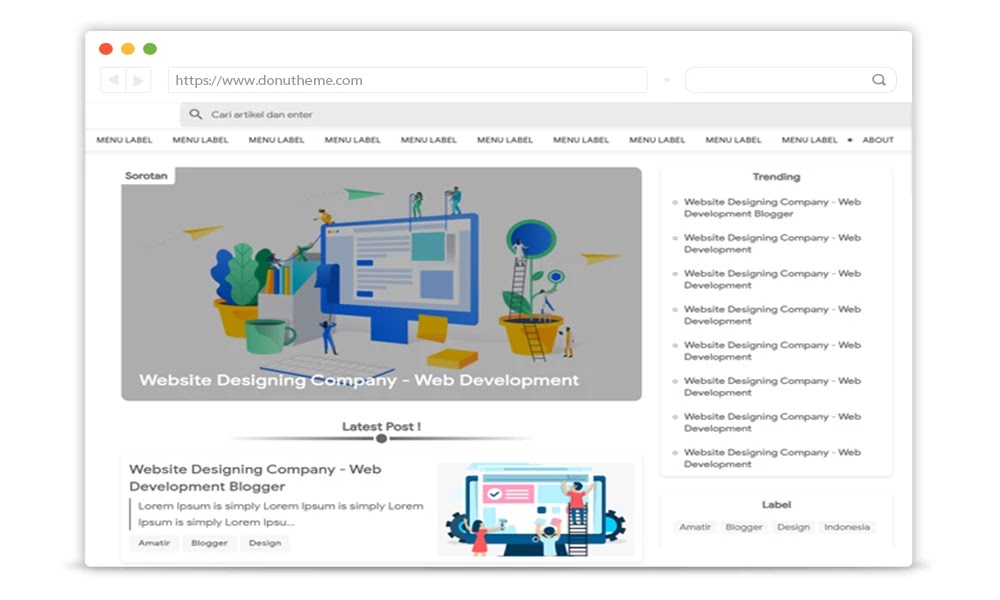
Task: Open the latest post thumbnail illustration
Action: [536, 509]
